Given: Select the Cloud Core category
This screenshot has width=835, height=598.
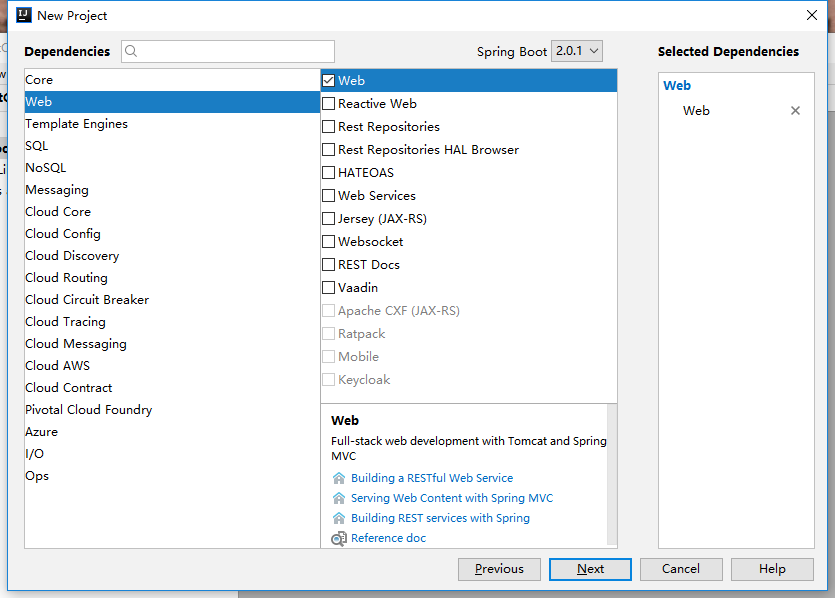Looking at the screenshot, I should 172,212.
